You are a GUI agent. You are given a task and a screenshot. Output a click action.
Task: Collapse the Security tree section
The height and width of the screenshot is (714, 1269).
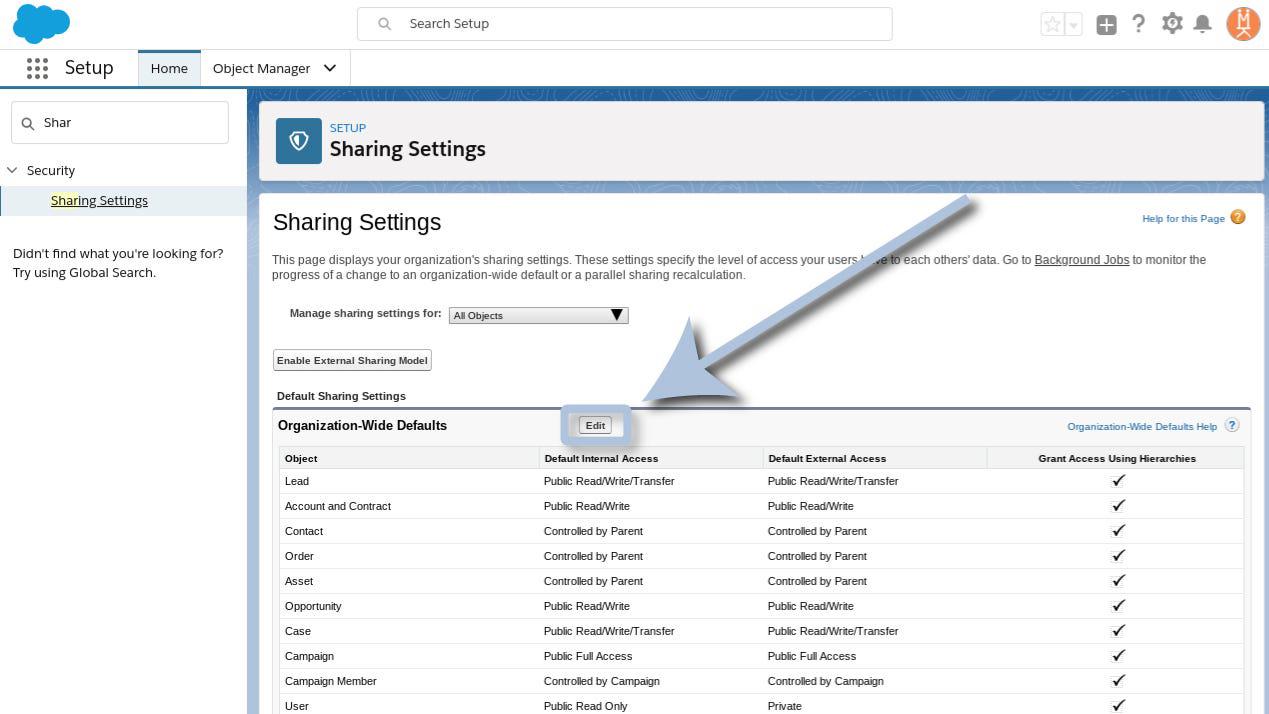pyautogui.click(x=12, y=170)
